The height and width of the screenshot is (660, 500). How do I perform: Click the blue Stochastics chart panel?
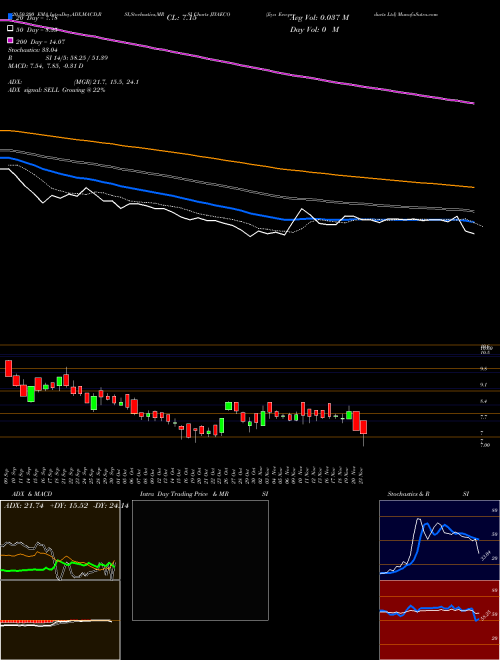[439, 540]
